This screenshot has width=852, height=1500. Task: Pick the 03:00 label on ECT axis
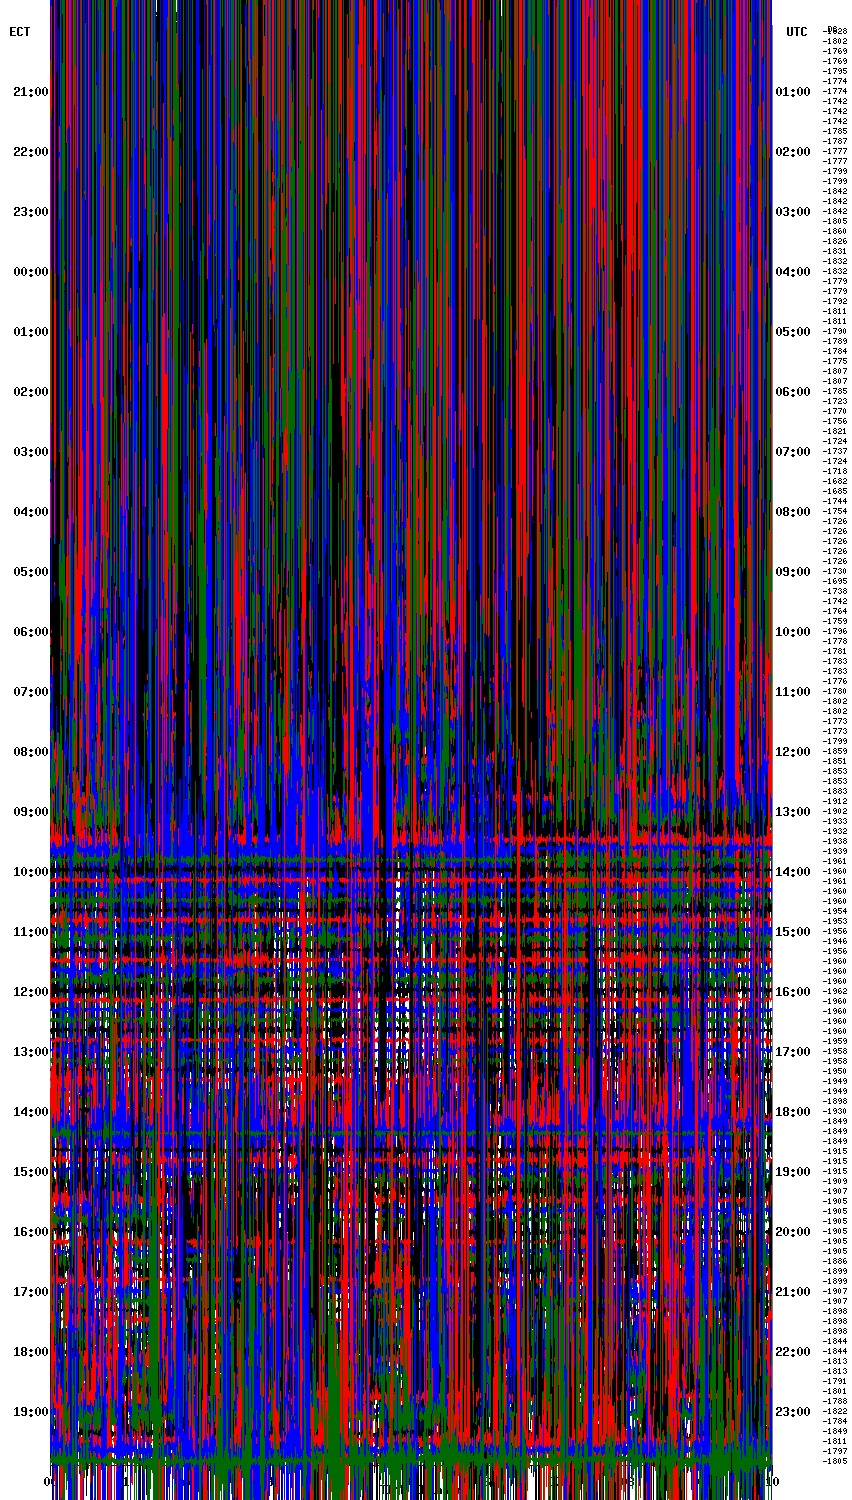click(x=31, y=452)
